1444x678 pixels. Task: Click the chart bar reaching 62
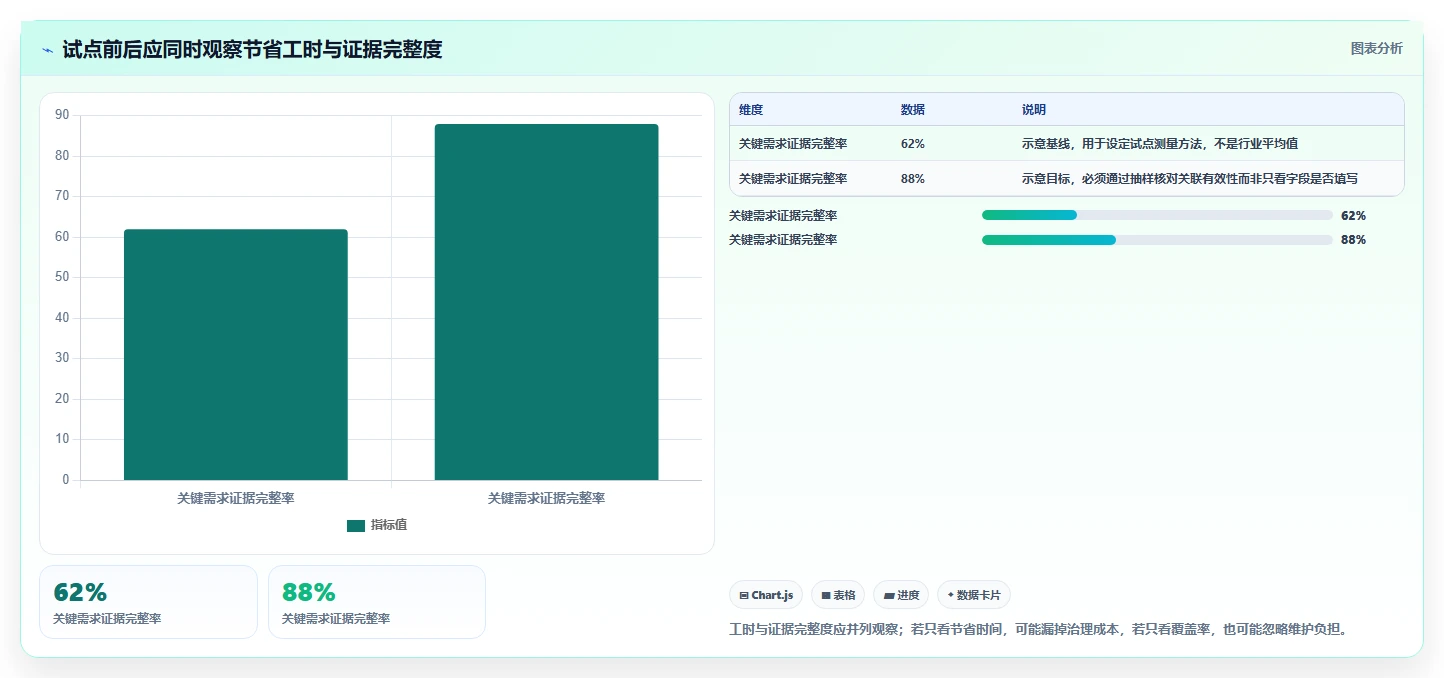point(236,355)
